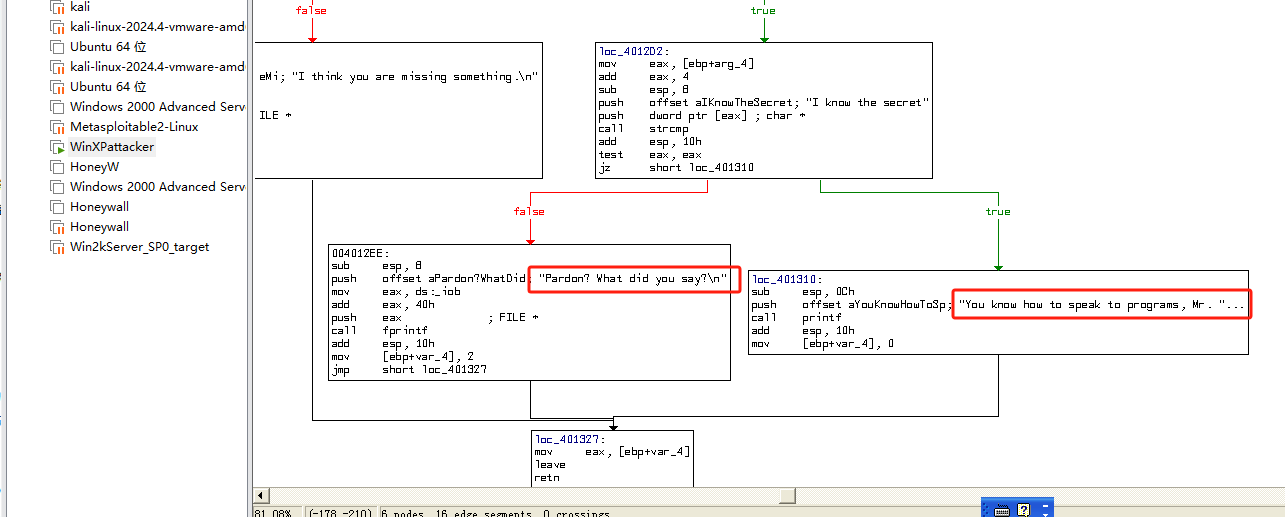Click the offset aPardon?WhatDid operand

coord(455,279)
